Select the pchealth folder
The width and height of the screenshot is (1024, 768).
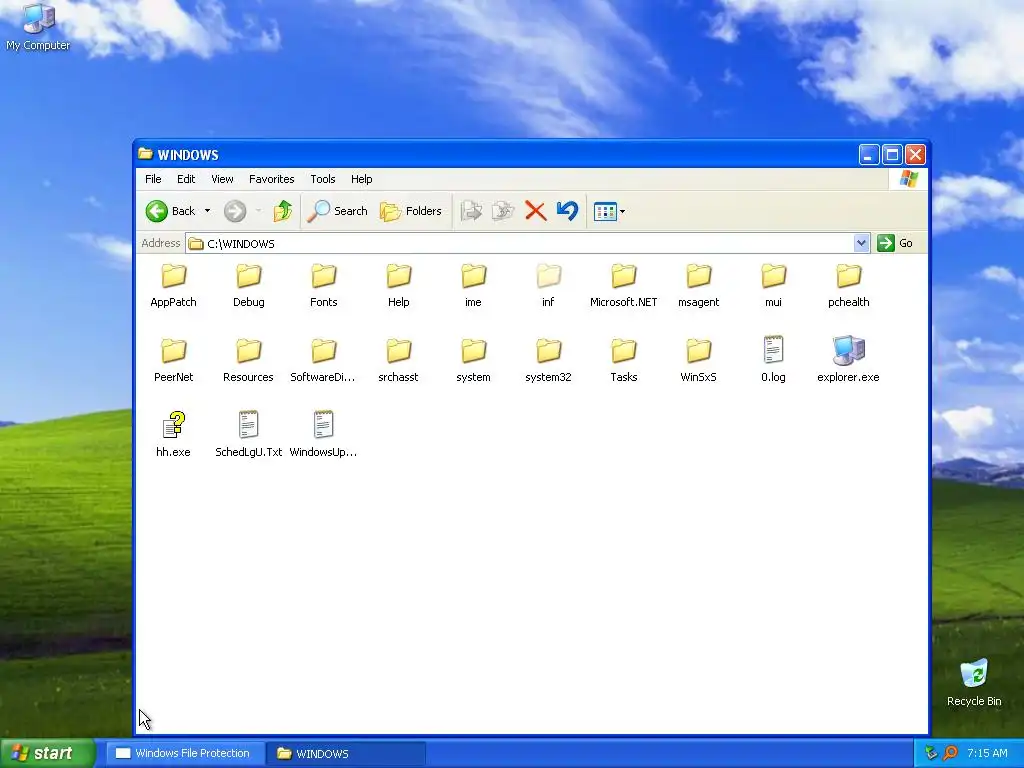coord(849,285)
